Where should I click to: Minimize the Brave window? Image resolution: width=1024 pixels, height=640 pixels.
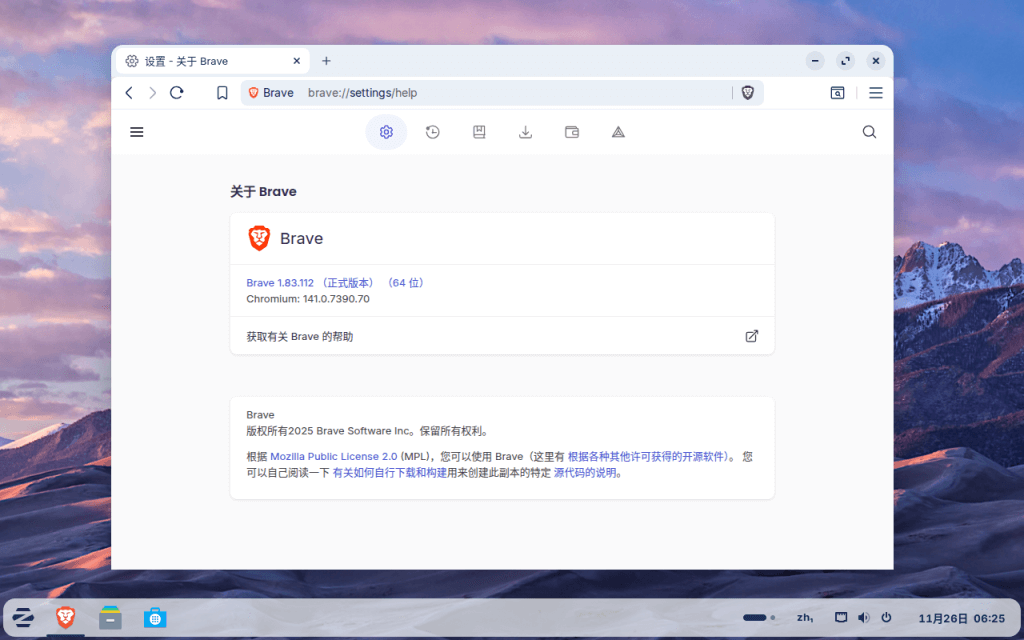pyautogui.click(x=815, y=61)
